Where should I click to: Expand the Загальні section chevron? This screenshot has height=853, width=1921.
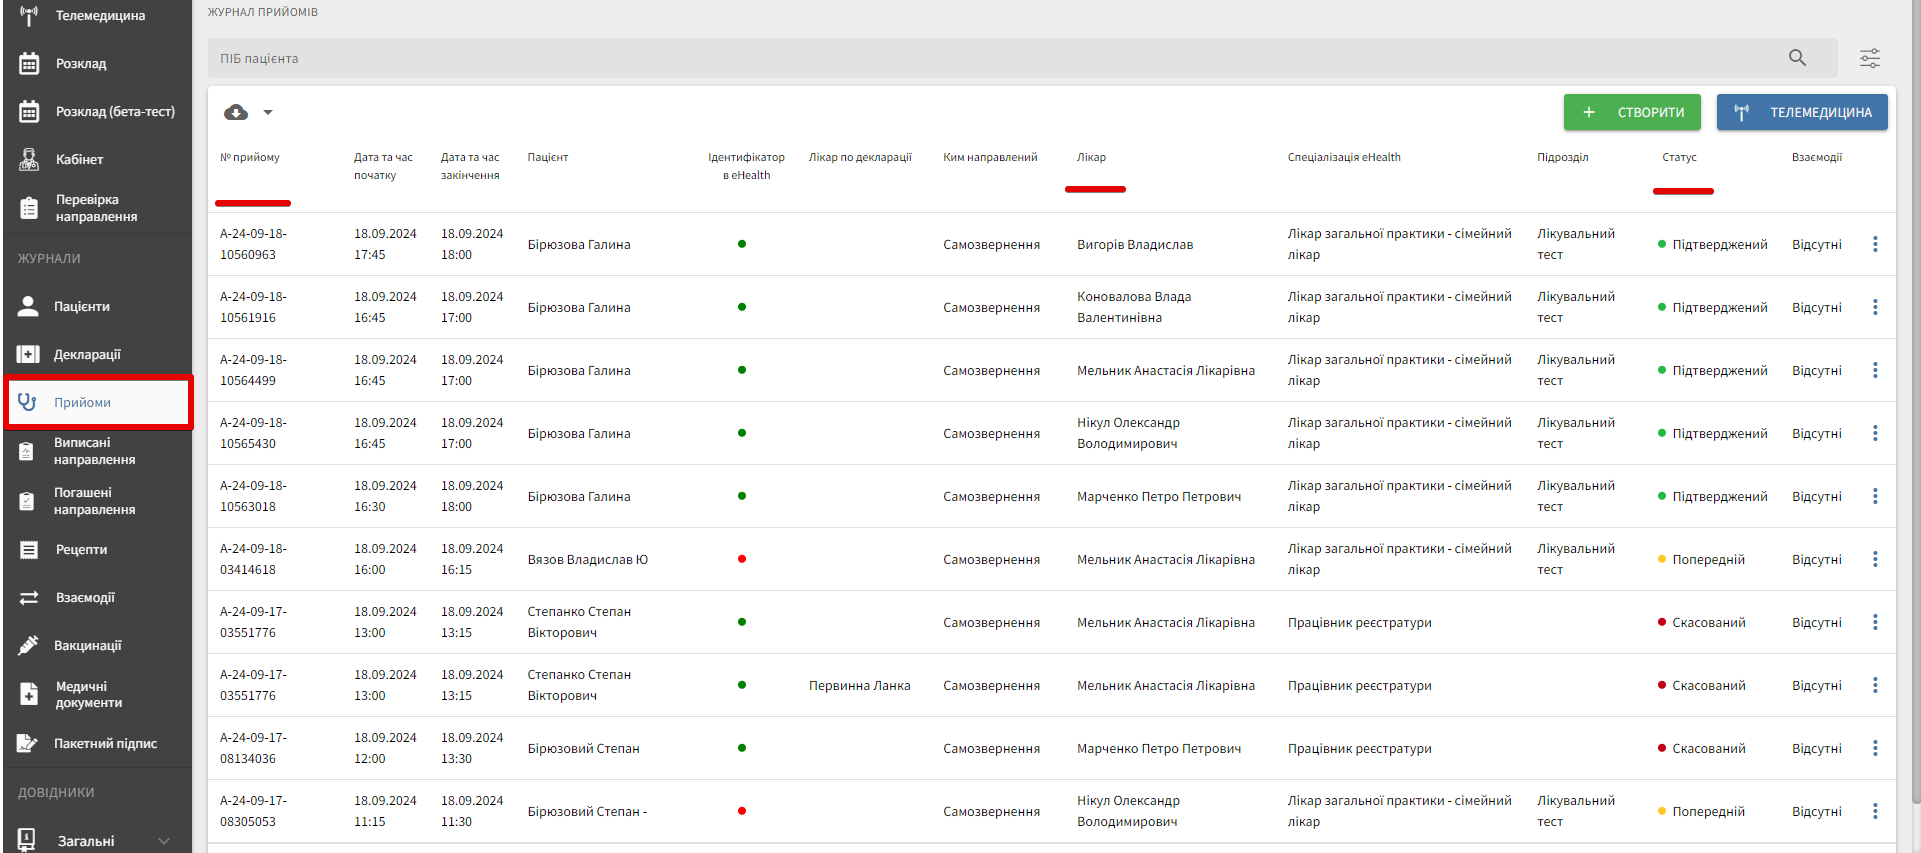pos(164,841)
